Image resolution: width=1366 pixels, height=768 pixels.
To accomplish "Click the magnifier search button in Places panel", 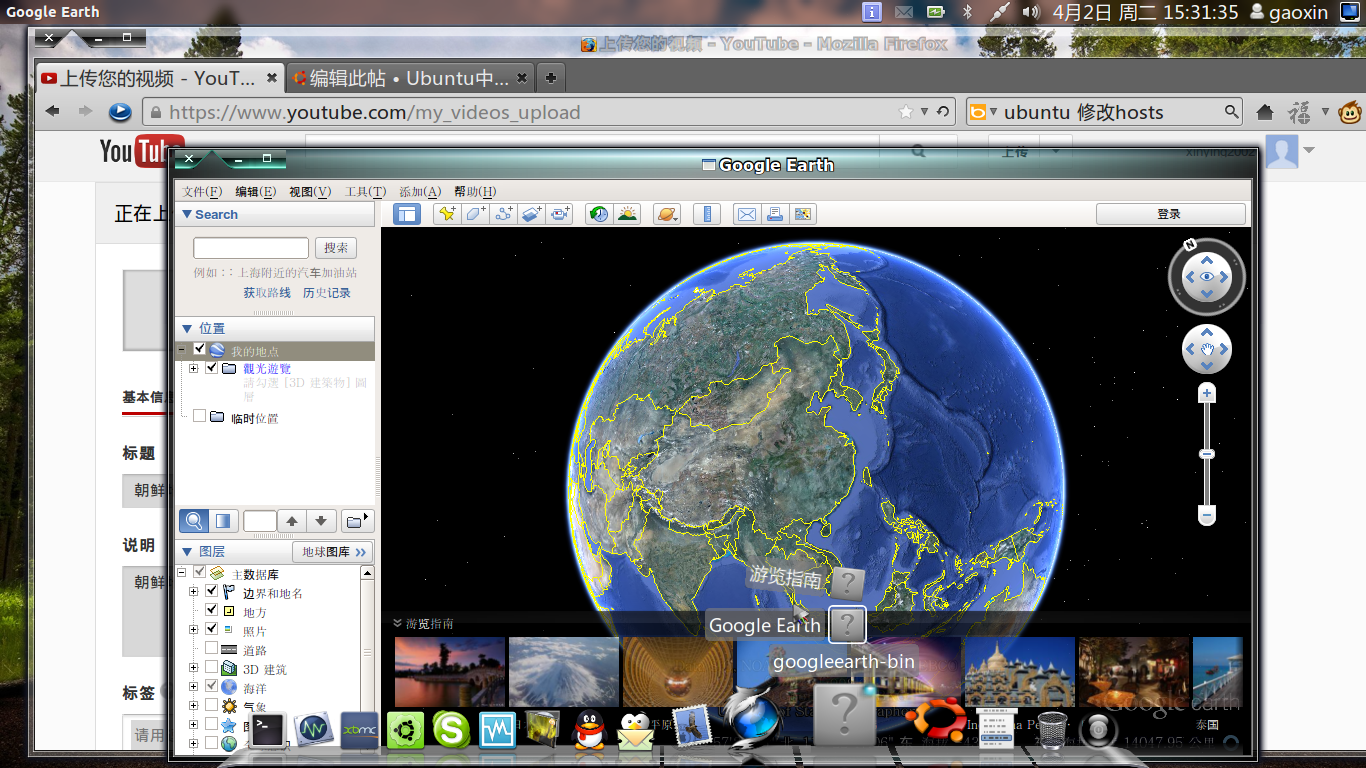I will (194, 521).
